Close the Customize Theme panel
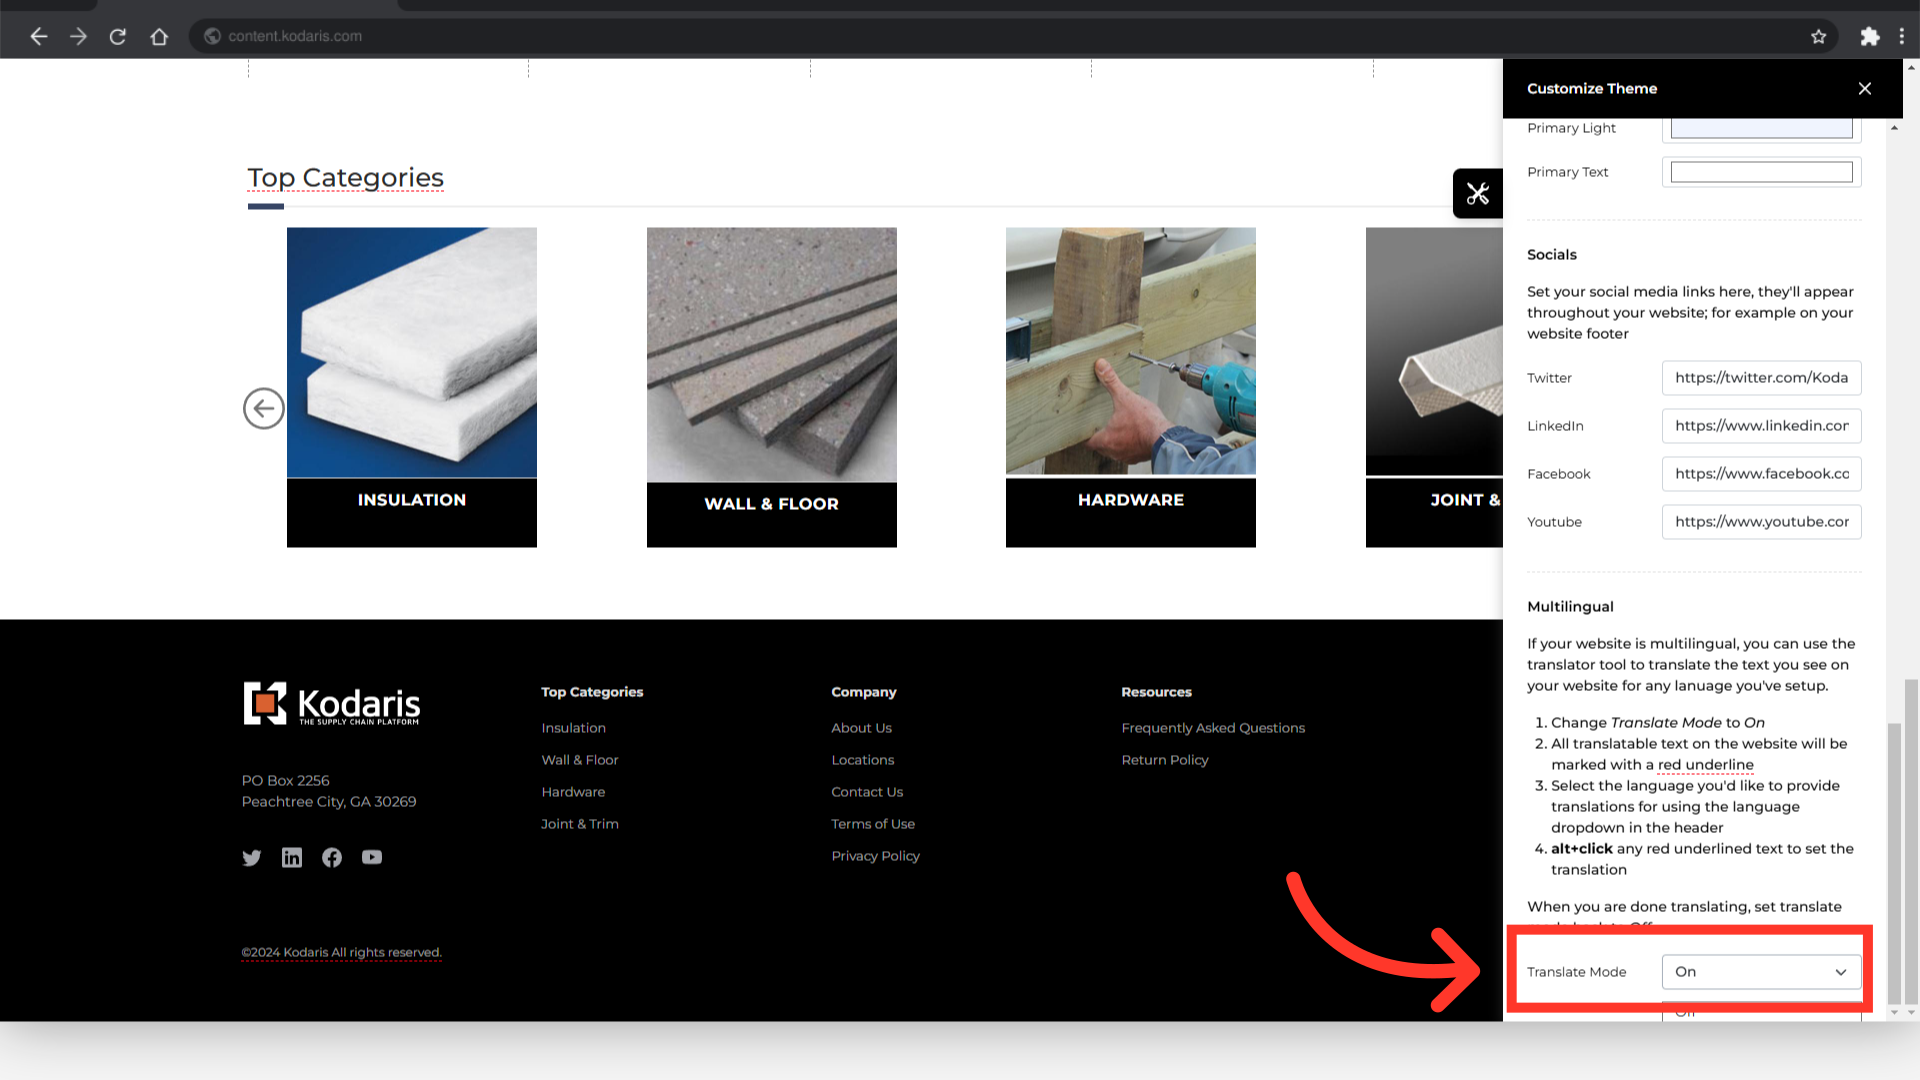This screenshot has width=1920, height=1080. tap(1865, 89)
